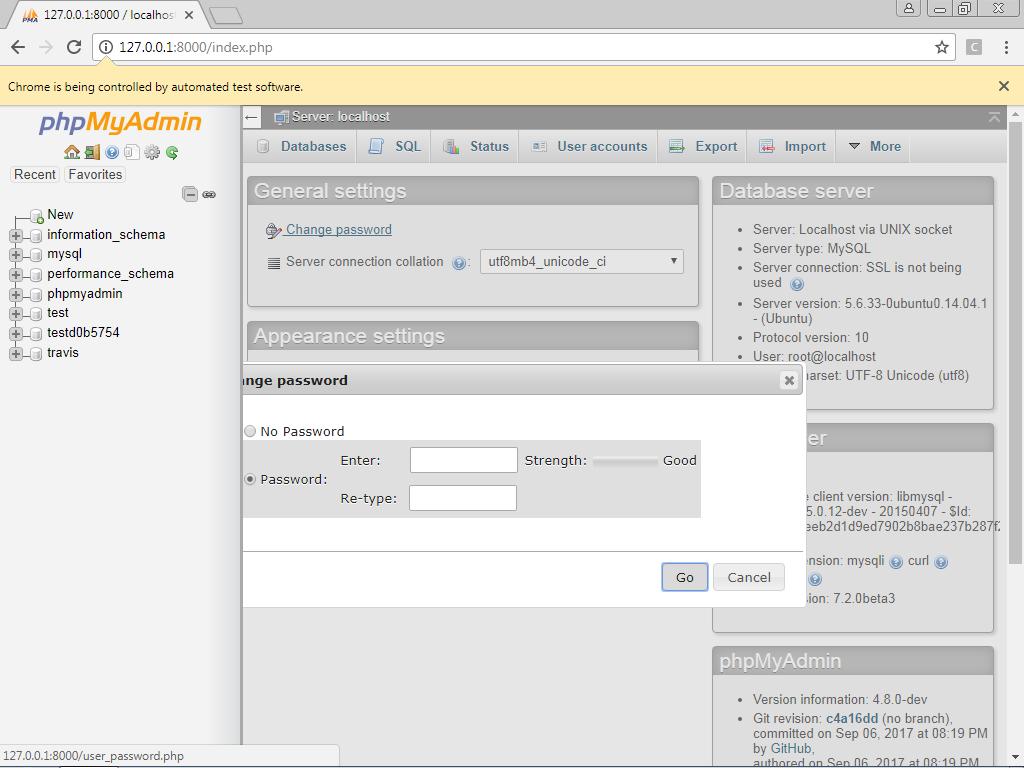Image resolution: width=1024 pixels, height=768 pixels.
Task: Collapse all navigation tree items
Action: [190, 194]
